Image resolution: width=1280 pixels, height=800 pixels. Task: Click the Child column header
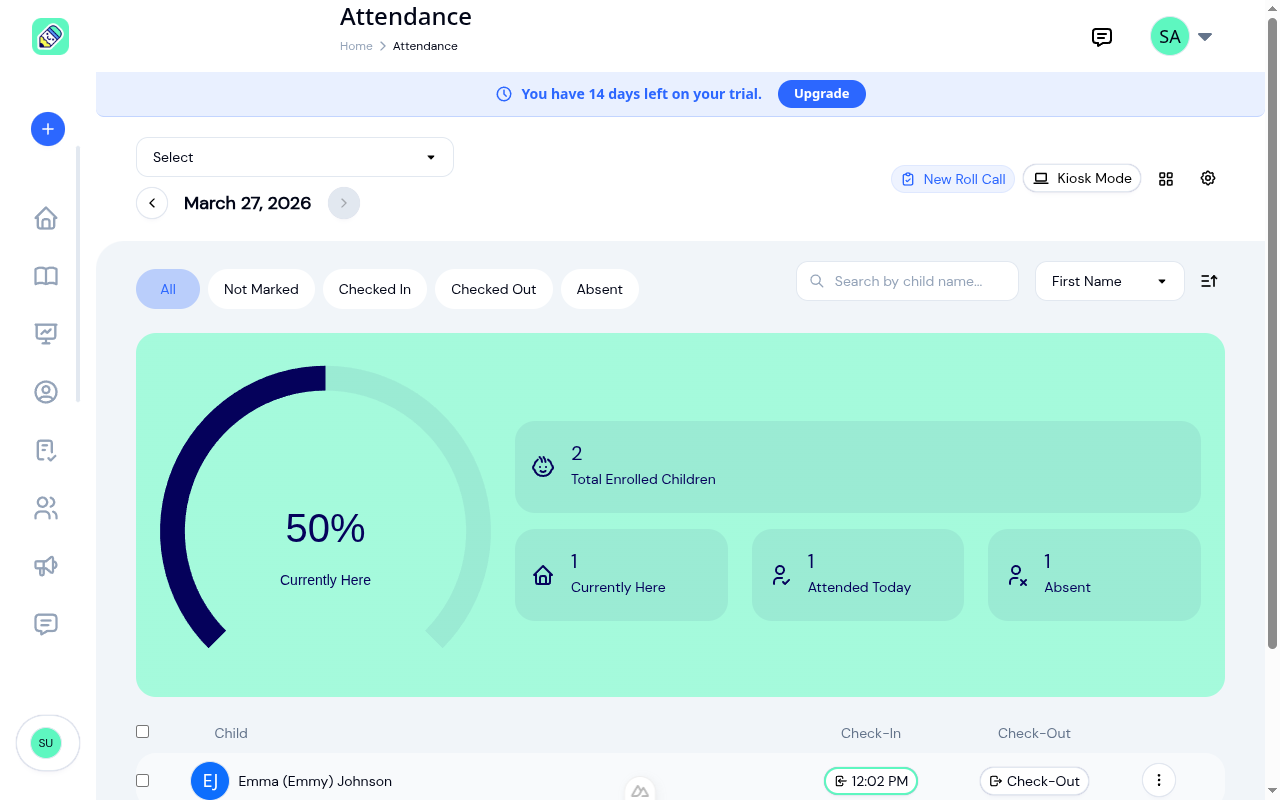point(231,733)
